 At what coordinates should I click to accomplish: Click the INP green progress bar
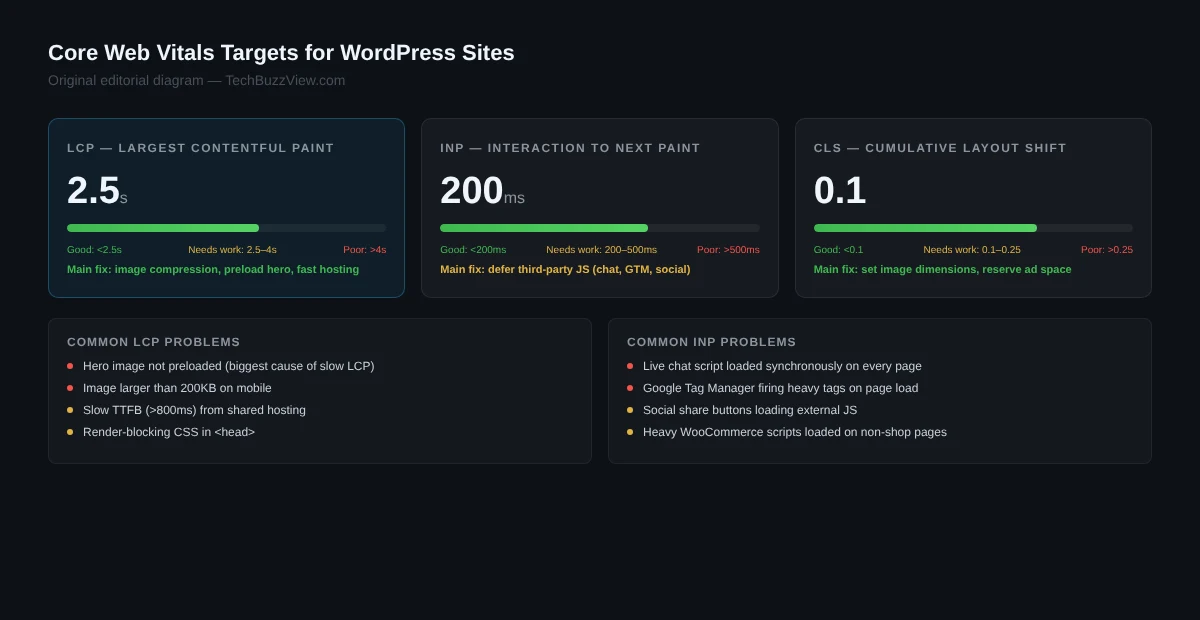coord(544,228)
